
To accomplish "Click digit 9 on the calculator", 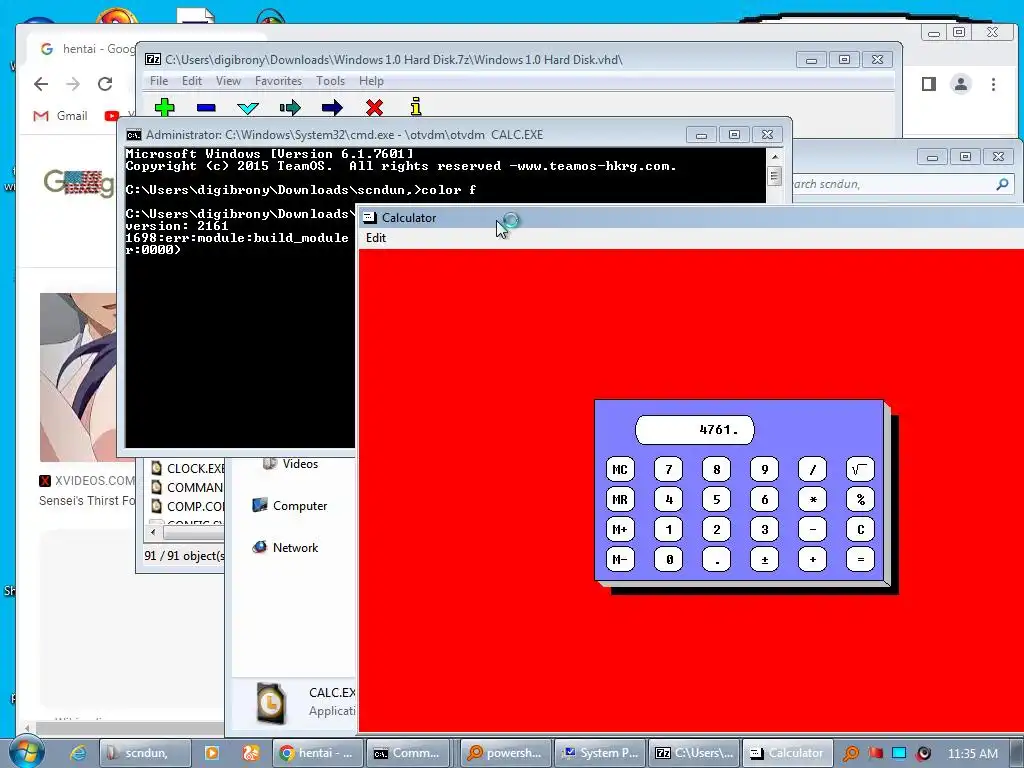I will pyautogui.click(x=764, y=469).
